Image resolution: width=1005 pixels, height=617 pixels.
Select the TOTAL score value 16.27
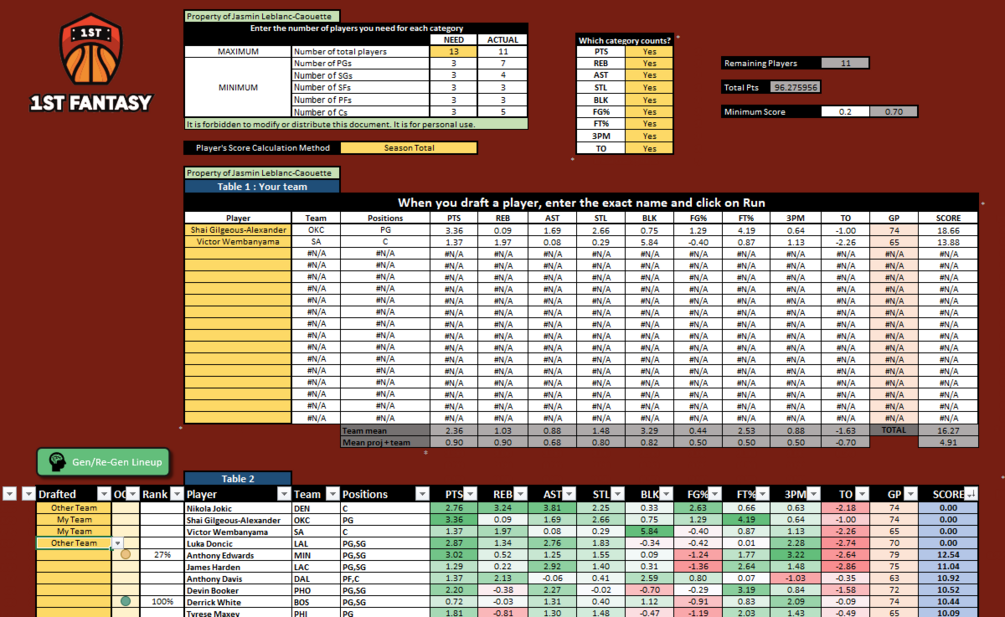(948, 431)
